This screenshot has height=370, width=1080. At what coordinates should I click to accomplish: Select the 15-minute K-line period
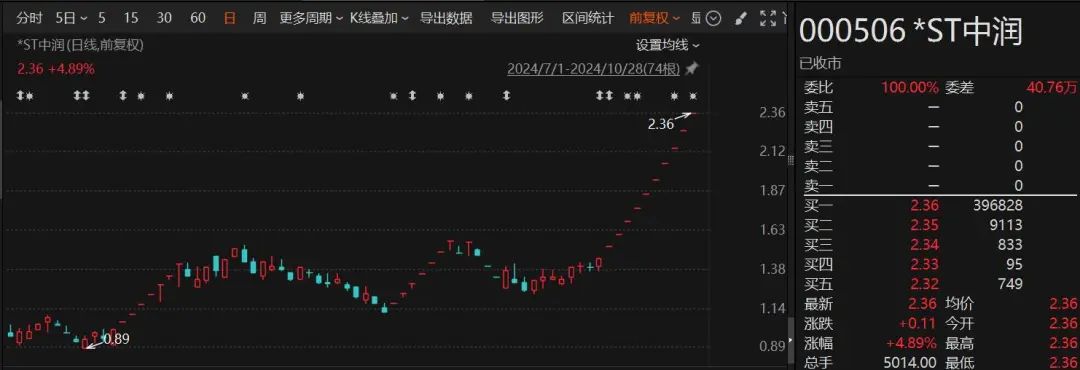tap(131, 18)
